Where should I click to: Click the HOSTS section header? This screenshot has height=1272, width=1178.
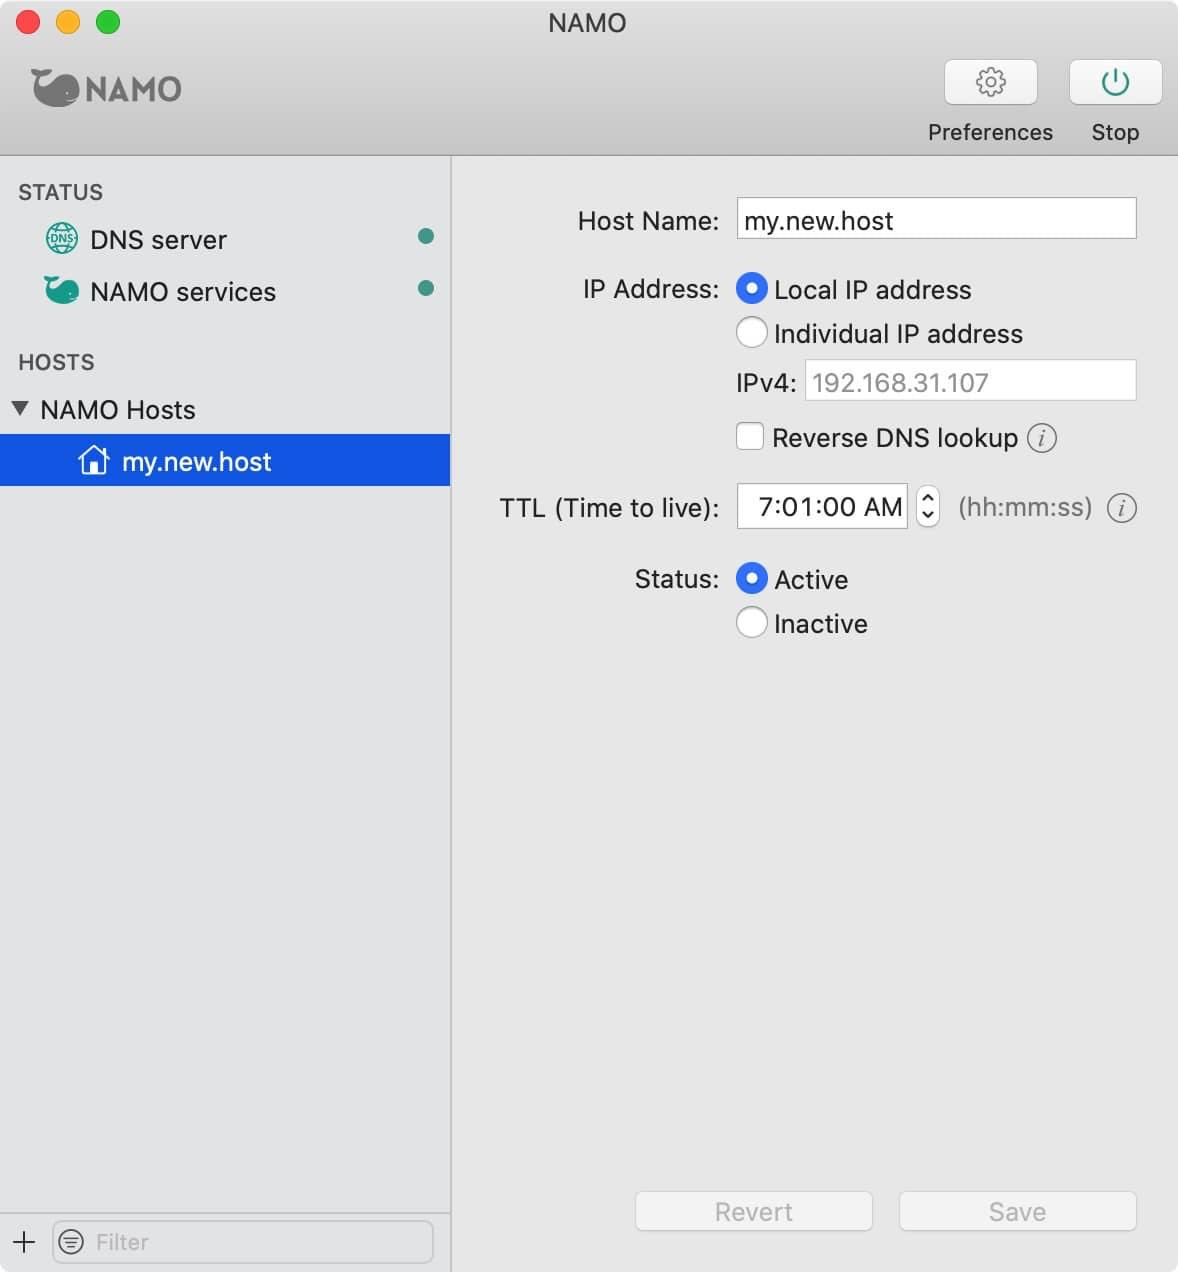coord(56,362)
